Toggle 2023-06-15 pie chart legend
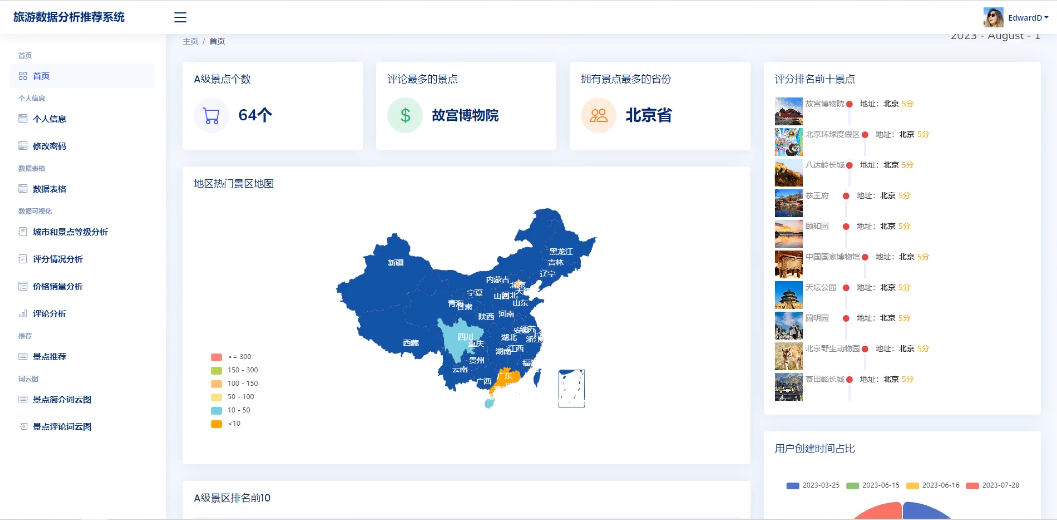Viewport: 1057px width, 520px height. point(873,486)
